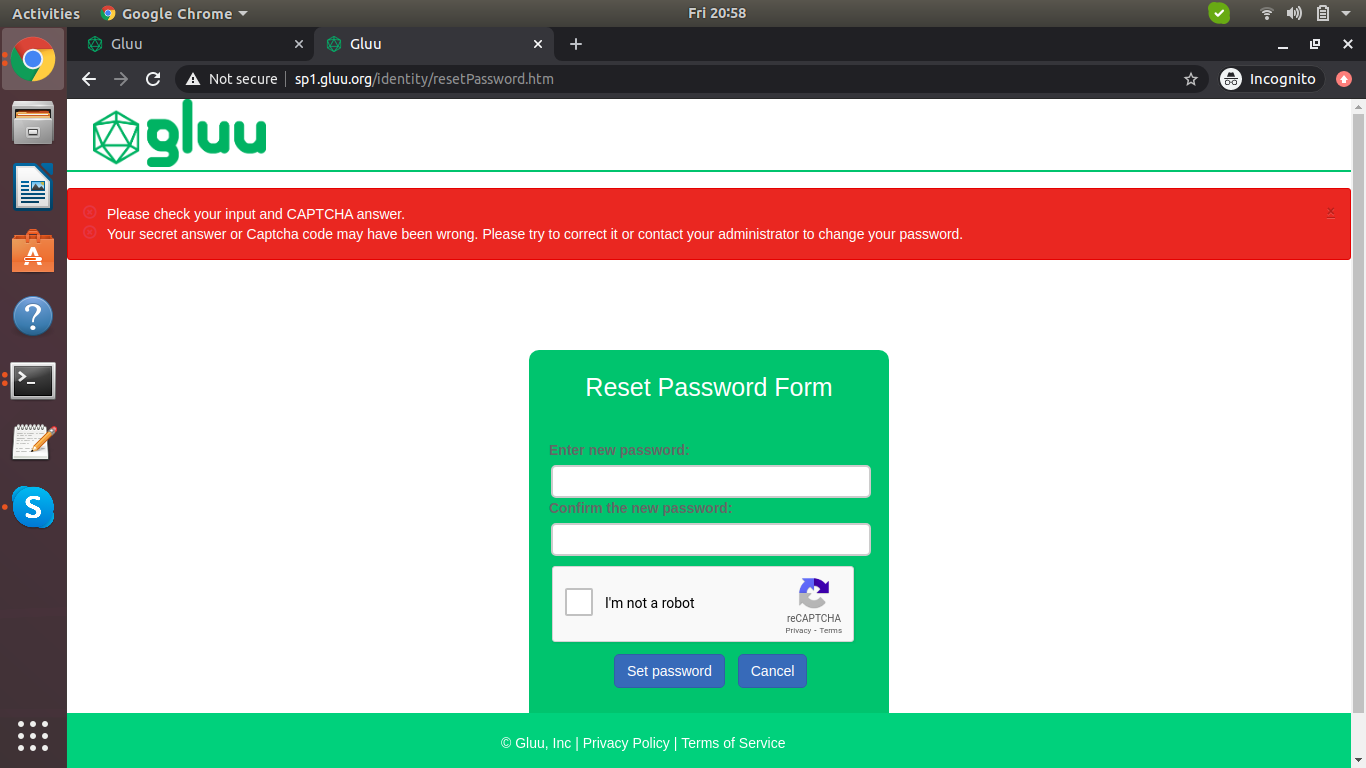The width and height of the screenshot is (1366, 768).
Task: Open the Terms of Service footer link
Action: coord(733,743)
